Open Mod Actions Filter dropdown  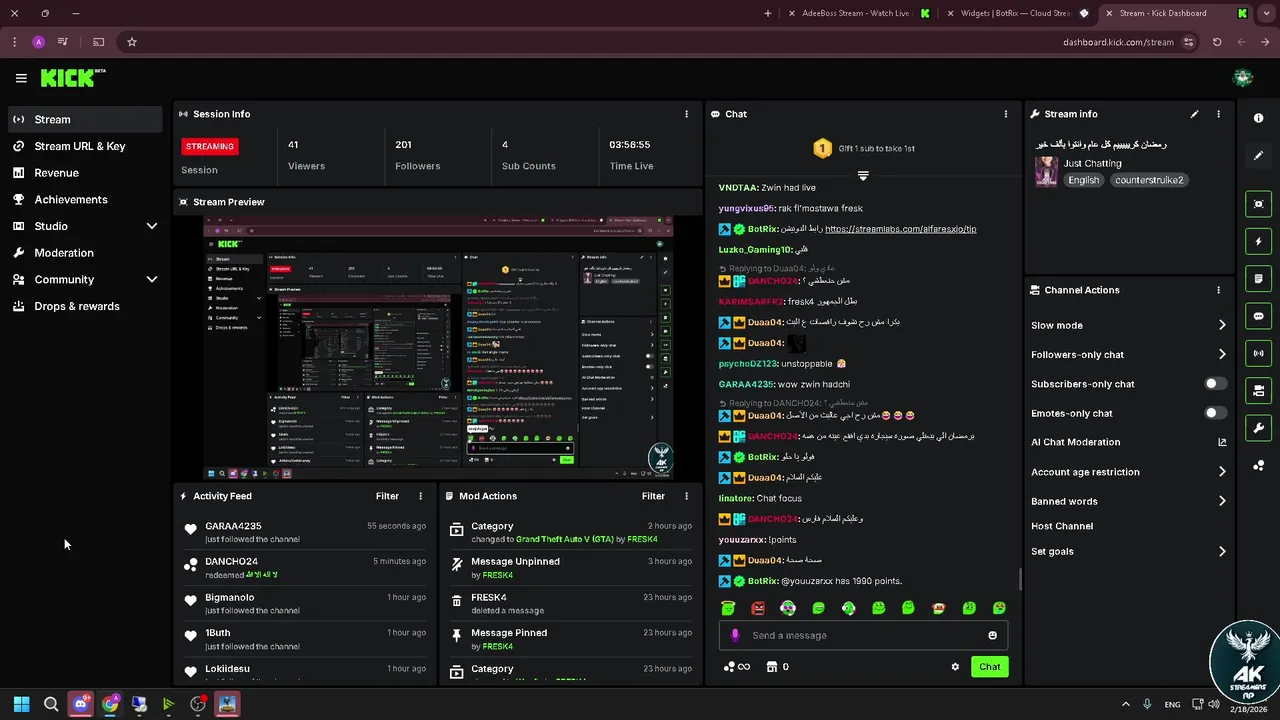[653, 496]
